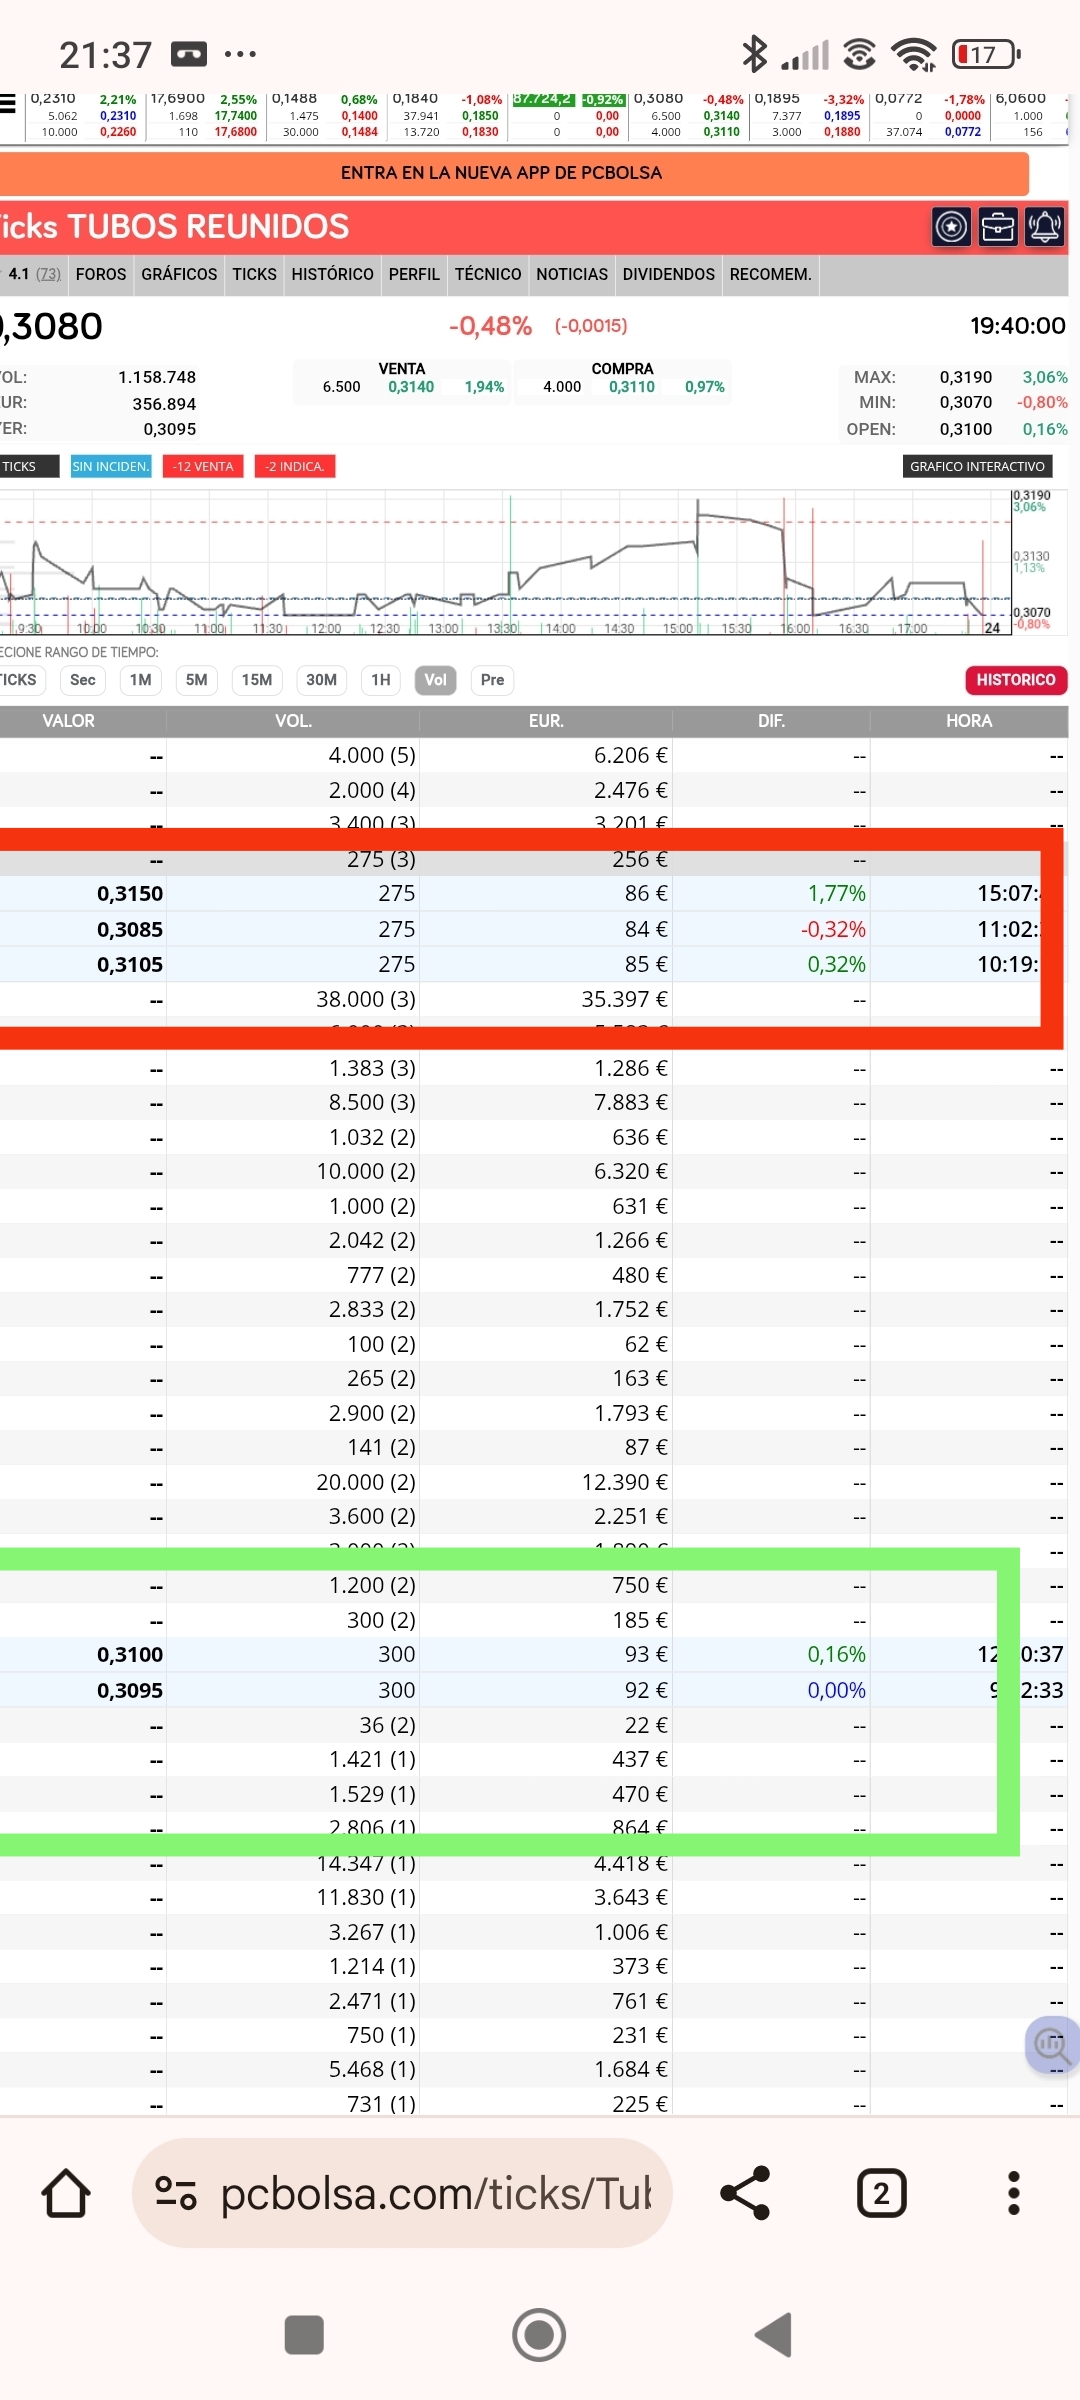The height and width of the screenshot is (2400, 1080).
Task: Select the Vol time range option
Action: (x=435, y=680)
